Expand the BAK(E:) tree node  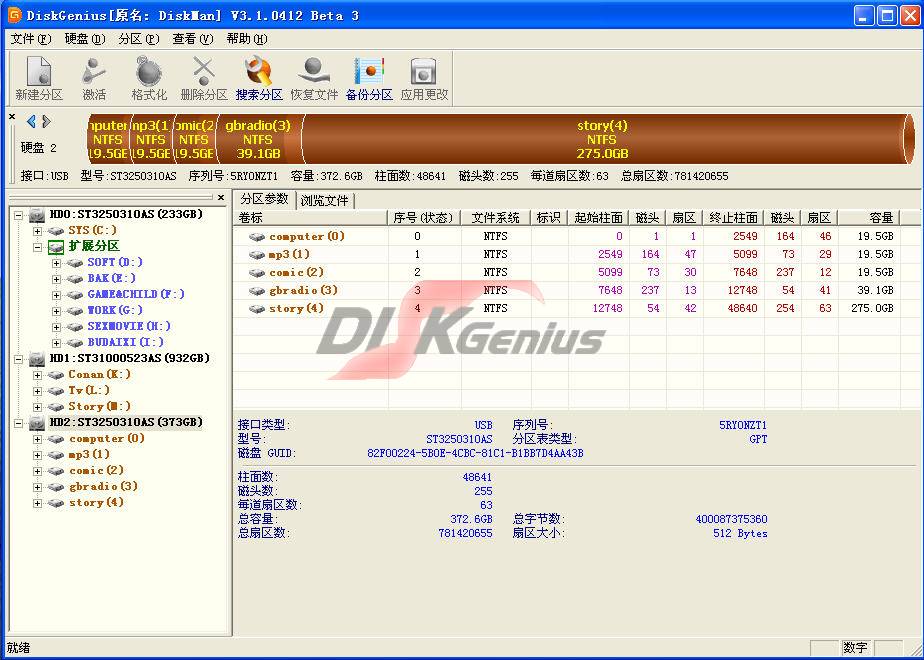57,279
